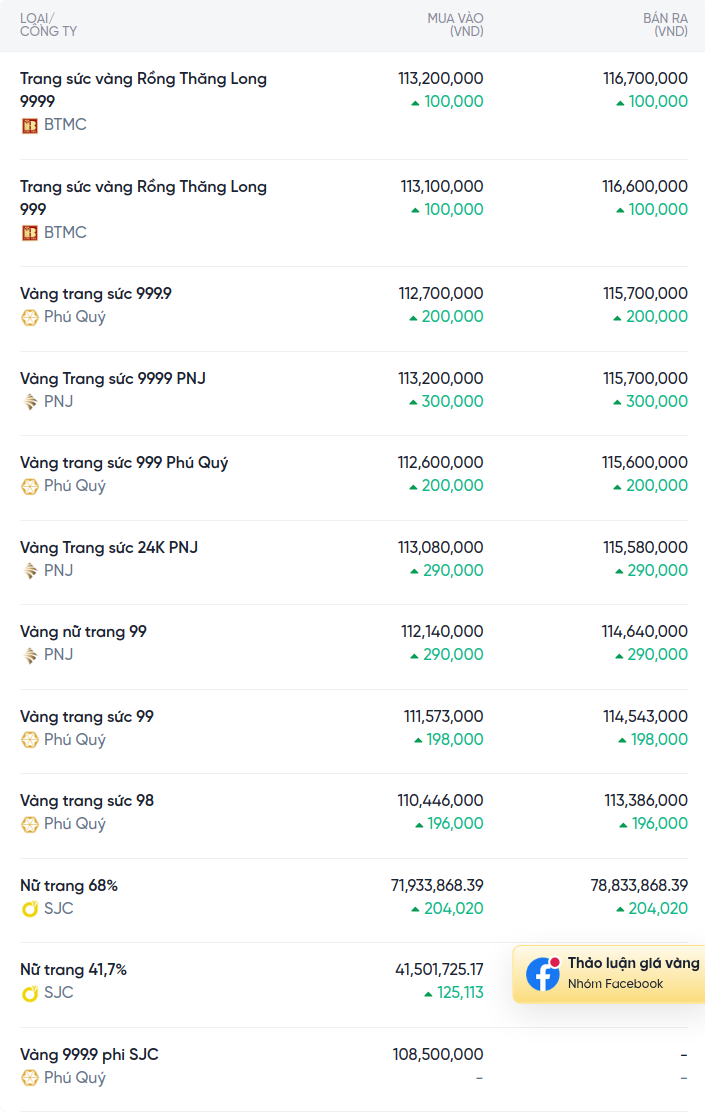
Task: Click Phú Quý logo under Vàng trang sức 999.9
Action: 29,318
